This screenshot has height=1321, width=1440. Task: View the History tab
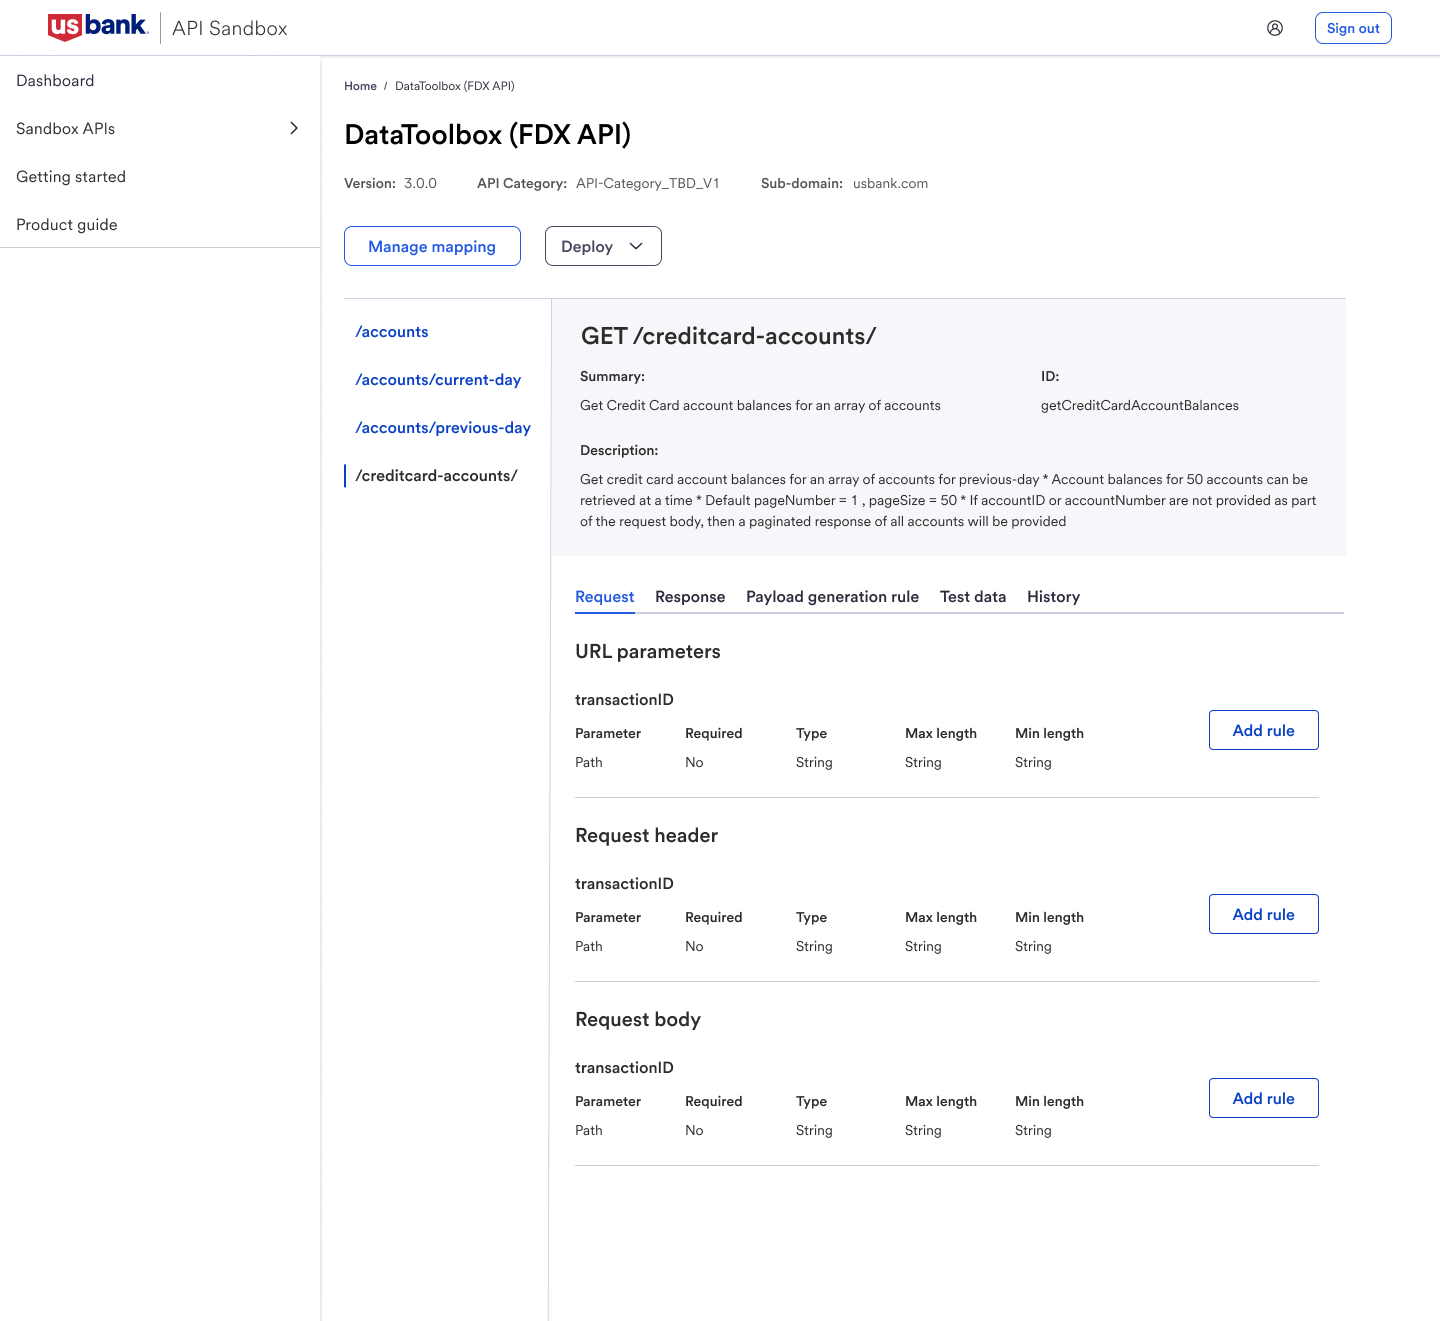(x=1053, y=597)
